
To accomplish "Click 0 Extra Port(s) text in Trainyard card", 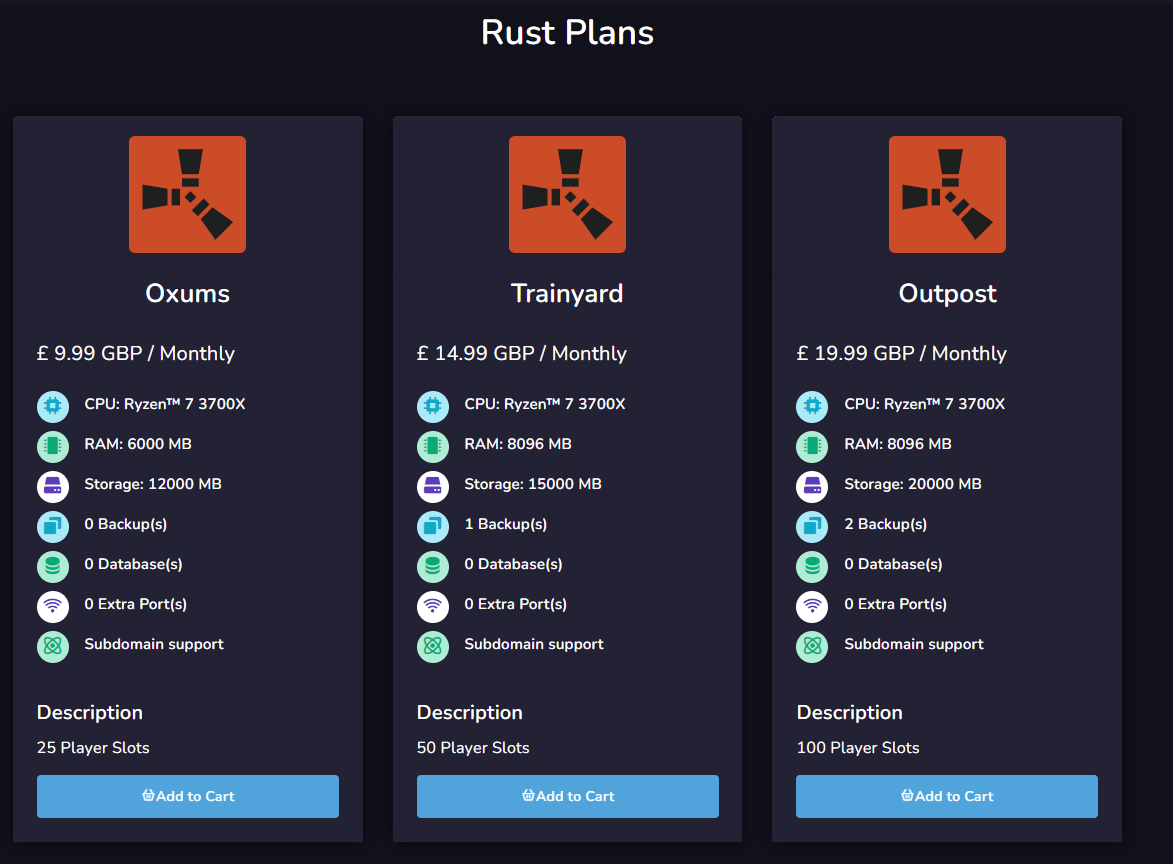I will [515, 604].
